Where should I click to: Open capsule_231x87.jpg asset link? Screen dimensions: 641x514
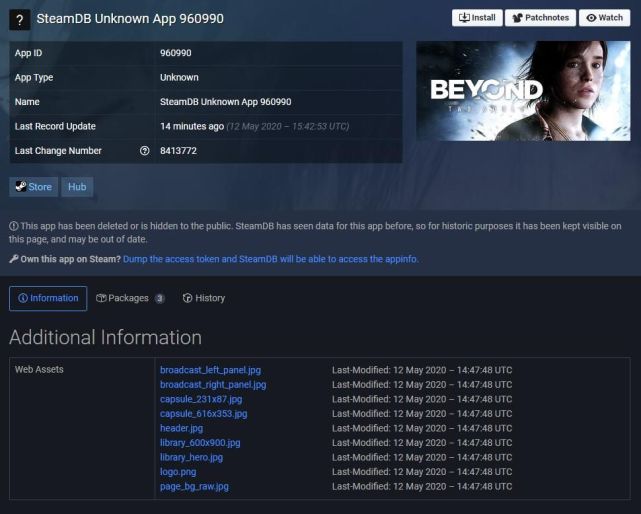201,399
